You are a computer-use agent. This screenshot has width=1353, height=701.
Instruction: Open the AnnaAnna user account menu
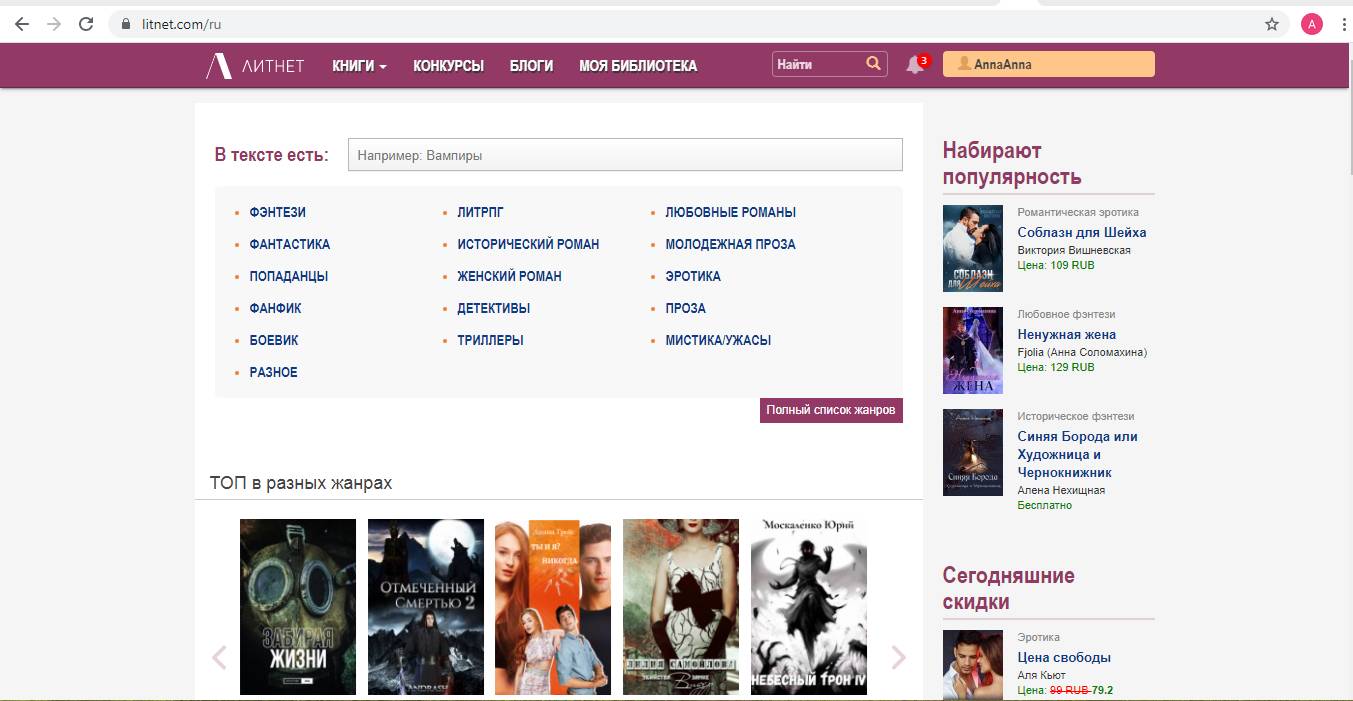[x=1048, y=64]
